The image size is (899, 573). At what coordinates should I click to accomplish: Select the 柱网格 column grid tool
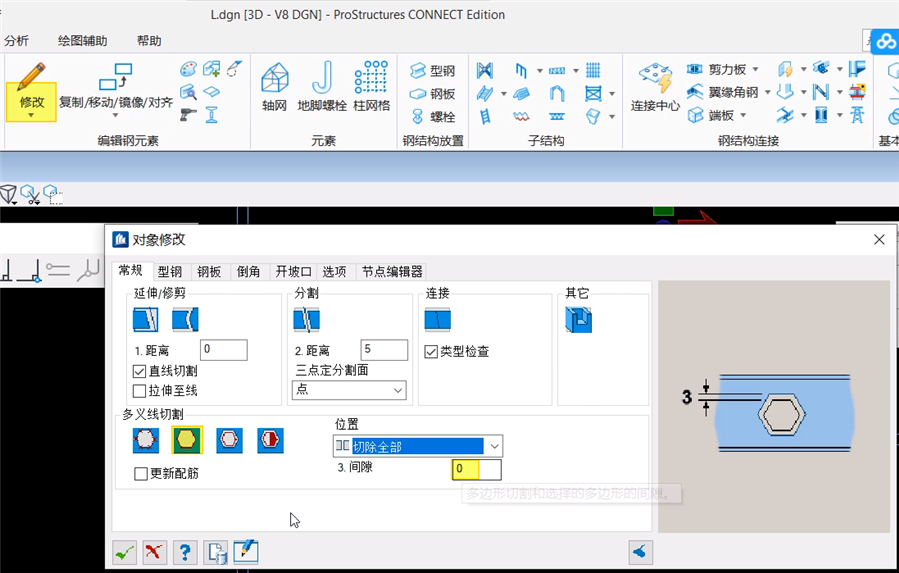[x=372, y=86]
